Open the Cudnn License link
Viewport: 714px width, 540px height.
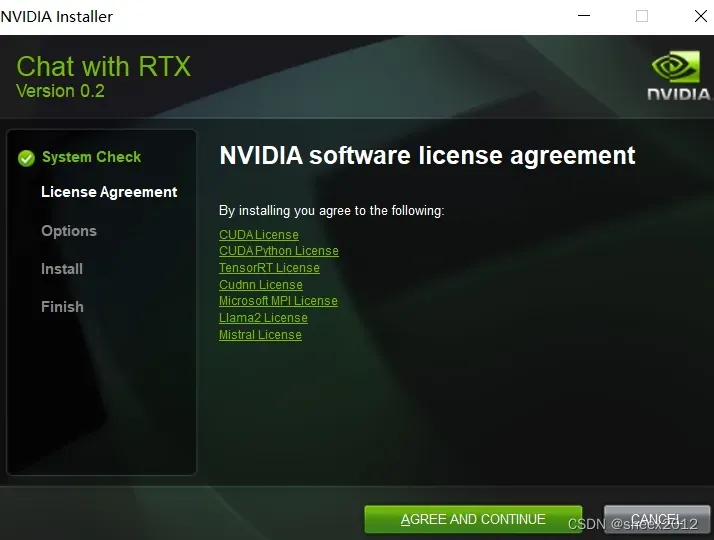pyautogui.click(x=260, y=285)
